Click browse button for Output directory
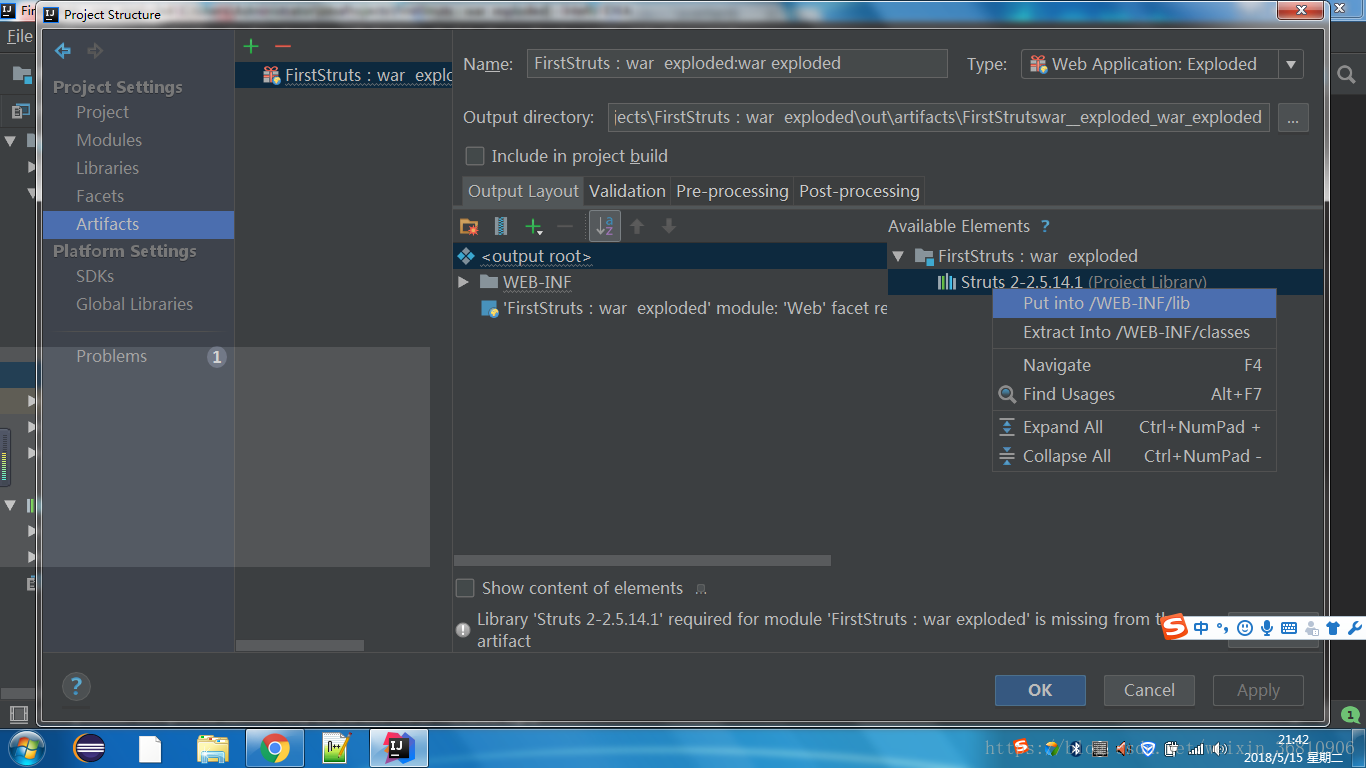Screen dimensions: 1366x768 pos(1293,118)
